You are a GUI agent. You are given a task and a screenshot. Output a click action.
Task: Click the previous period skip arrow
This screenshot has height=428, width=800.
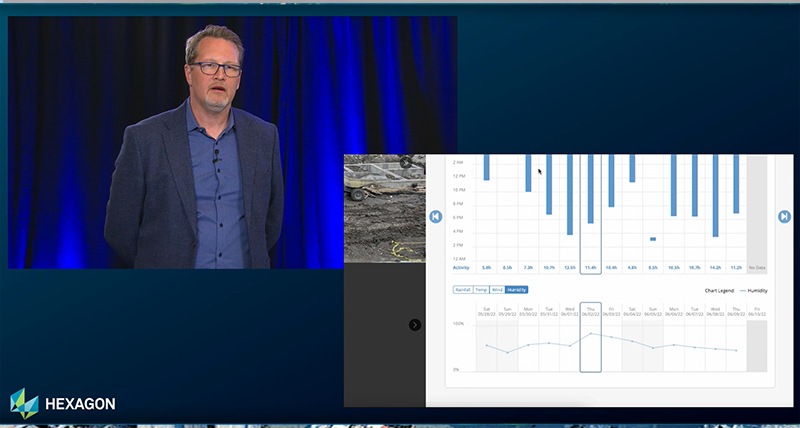click(x=436, y=217)
